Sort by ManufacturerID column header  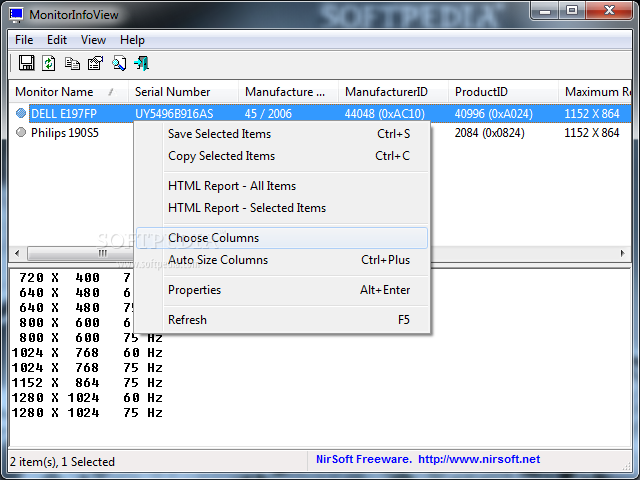point(393,92)
